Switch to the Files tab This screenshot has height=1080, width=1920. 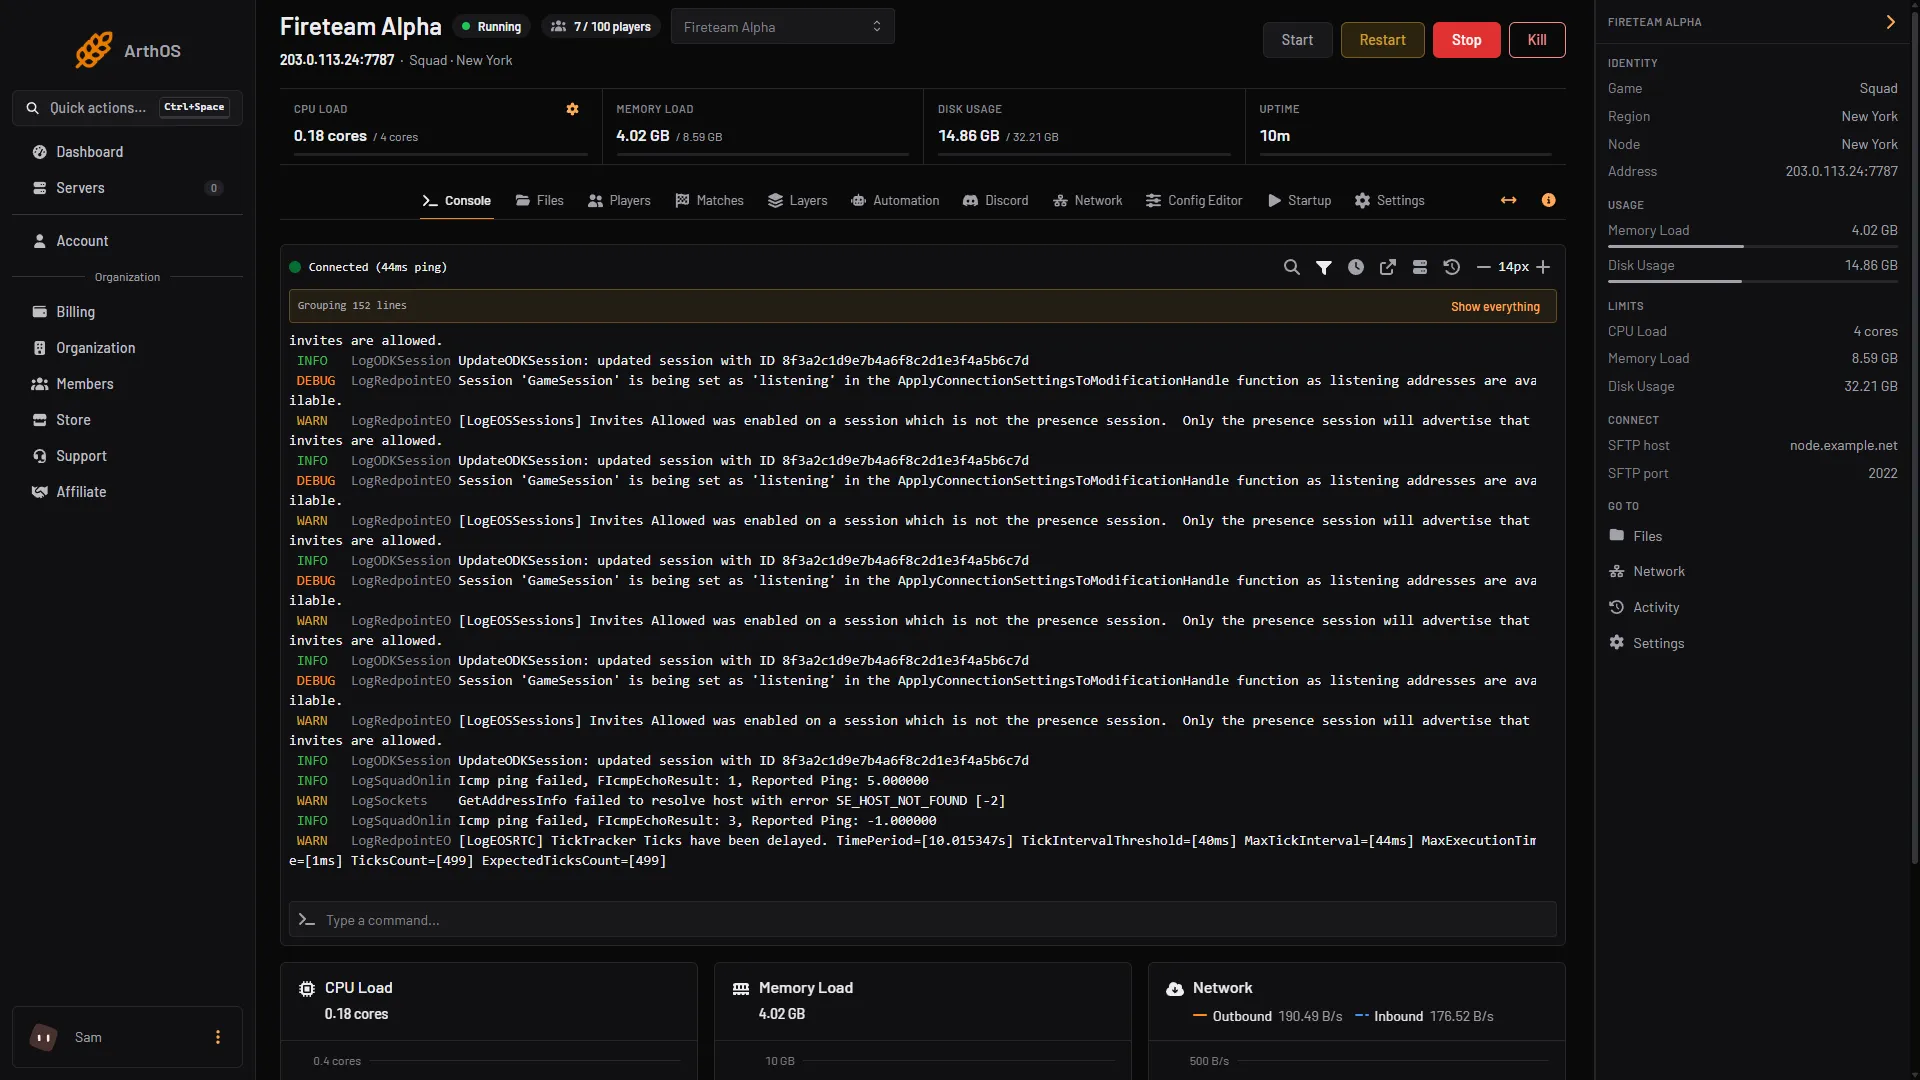(x=540, y=201)
